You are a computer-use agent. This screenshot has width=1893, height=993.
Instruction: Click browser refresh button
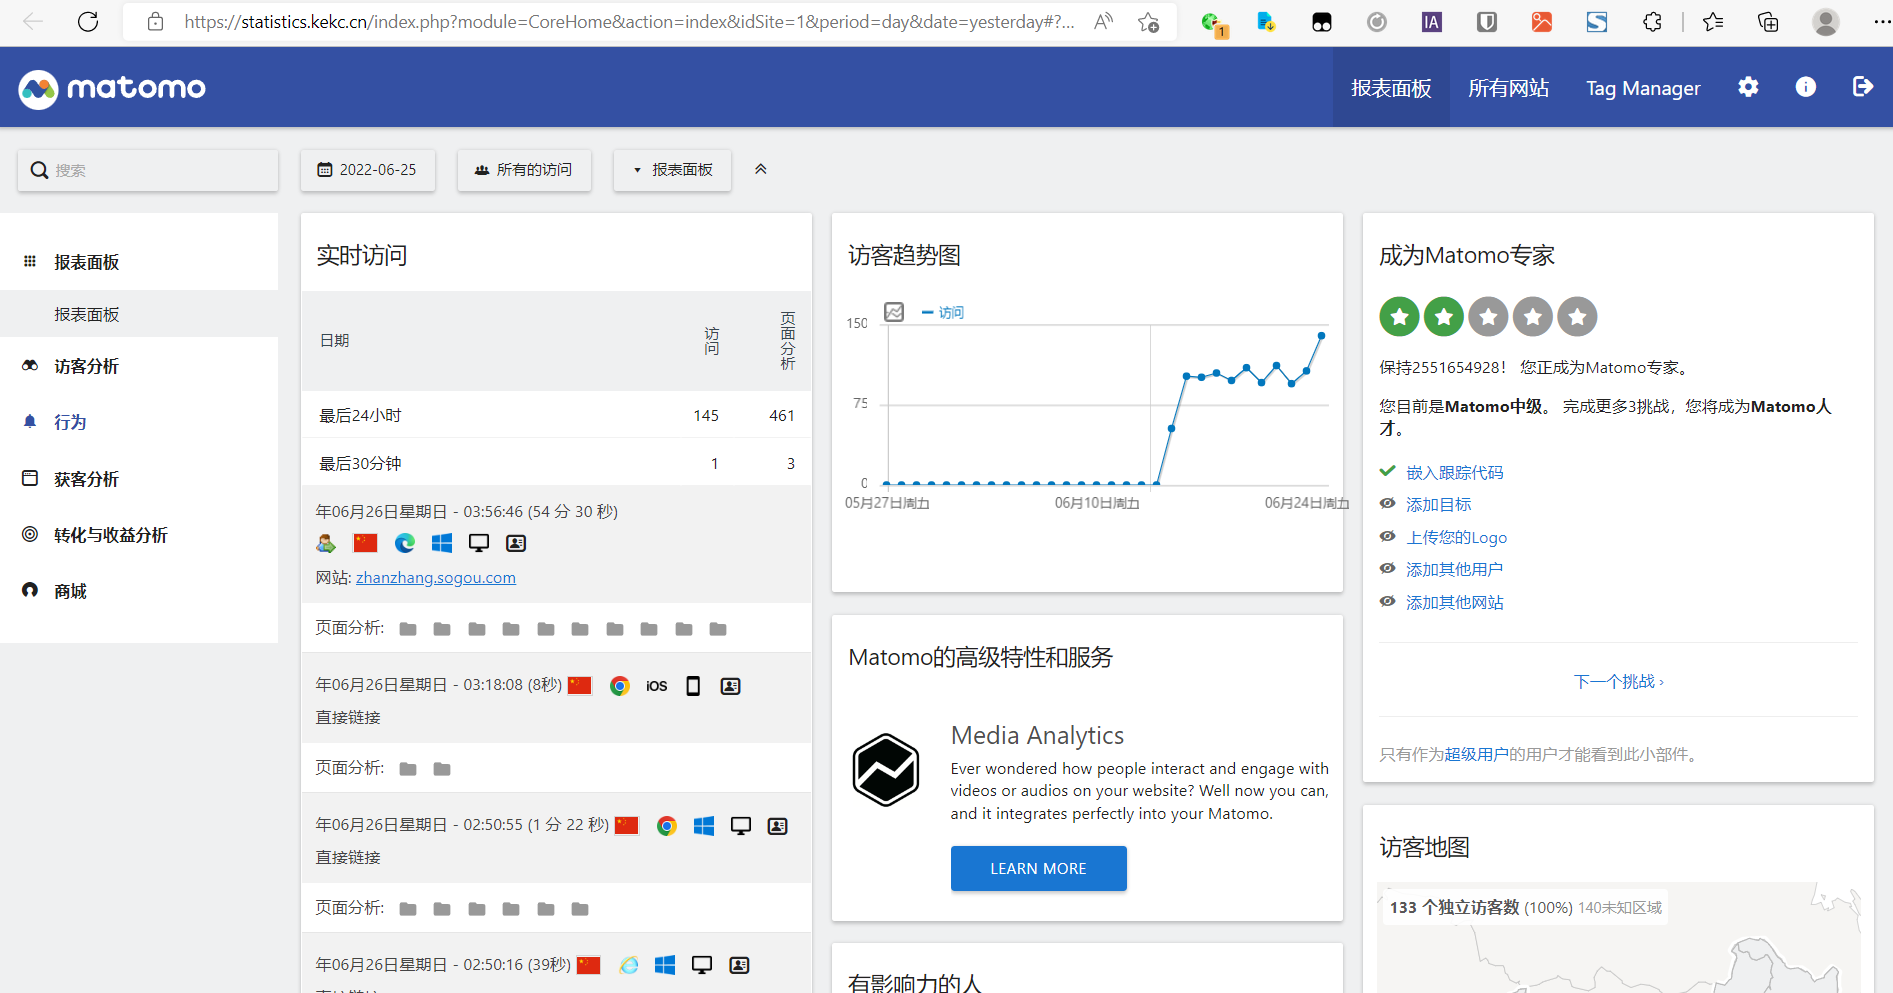88,22
